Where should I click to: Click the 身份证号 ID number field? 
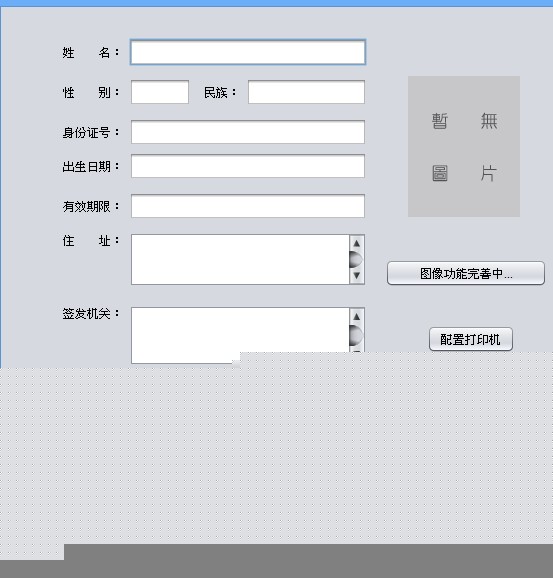(x=248, y=132)
